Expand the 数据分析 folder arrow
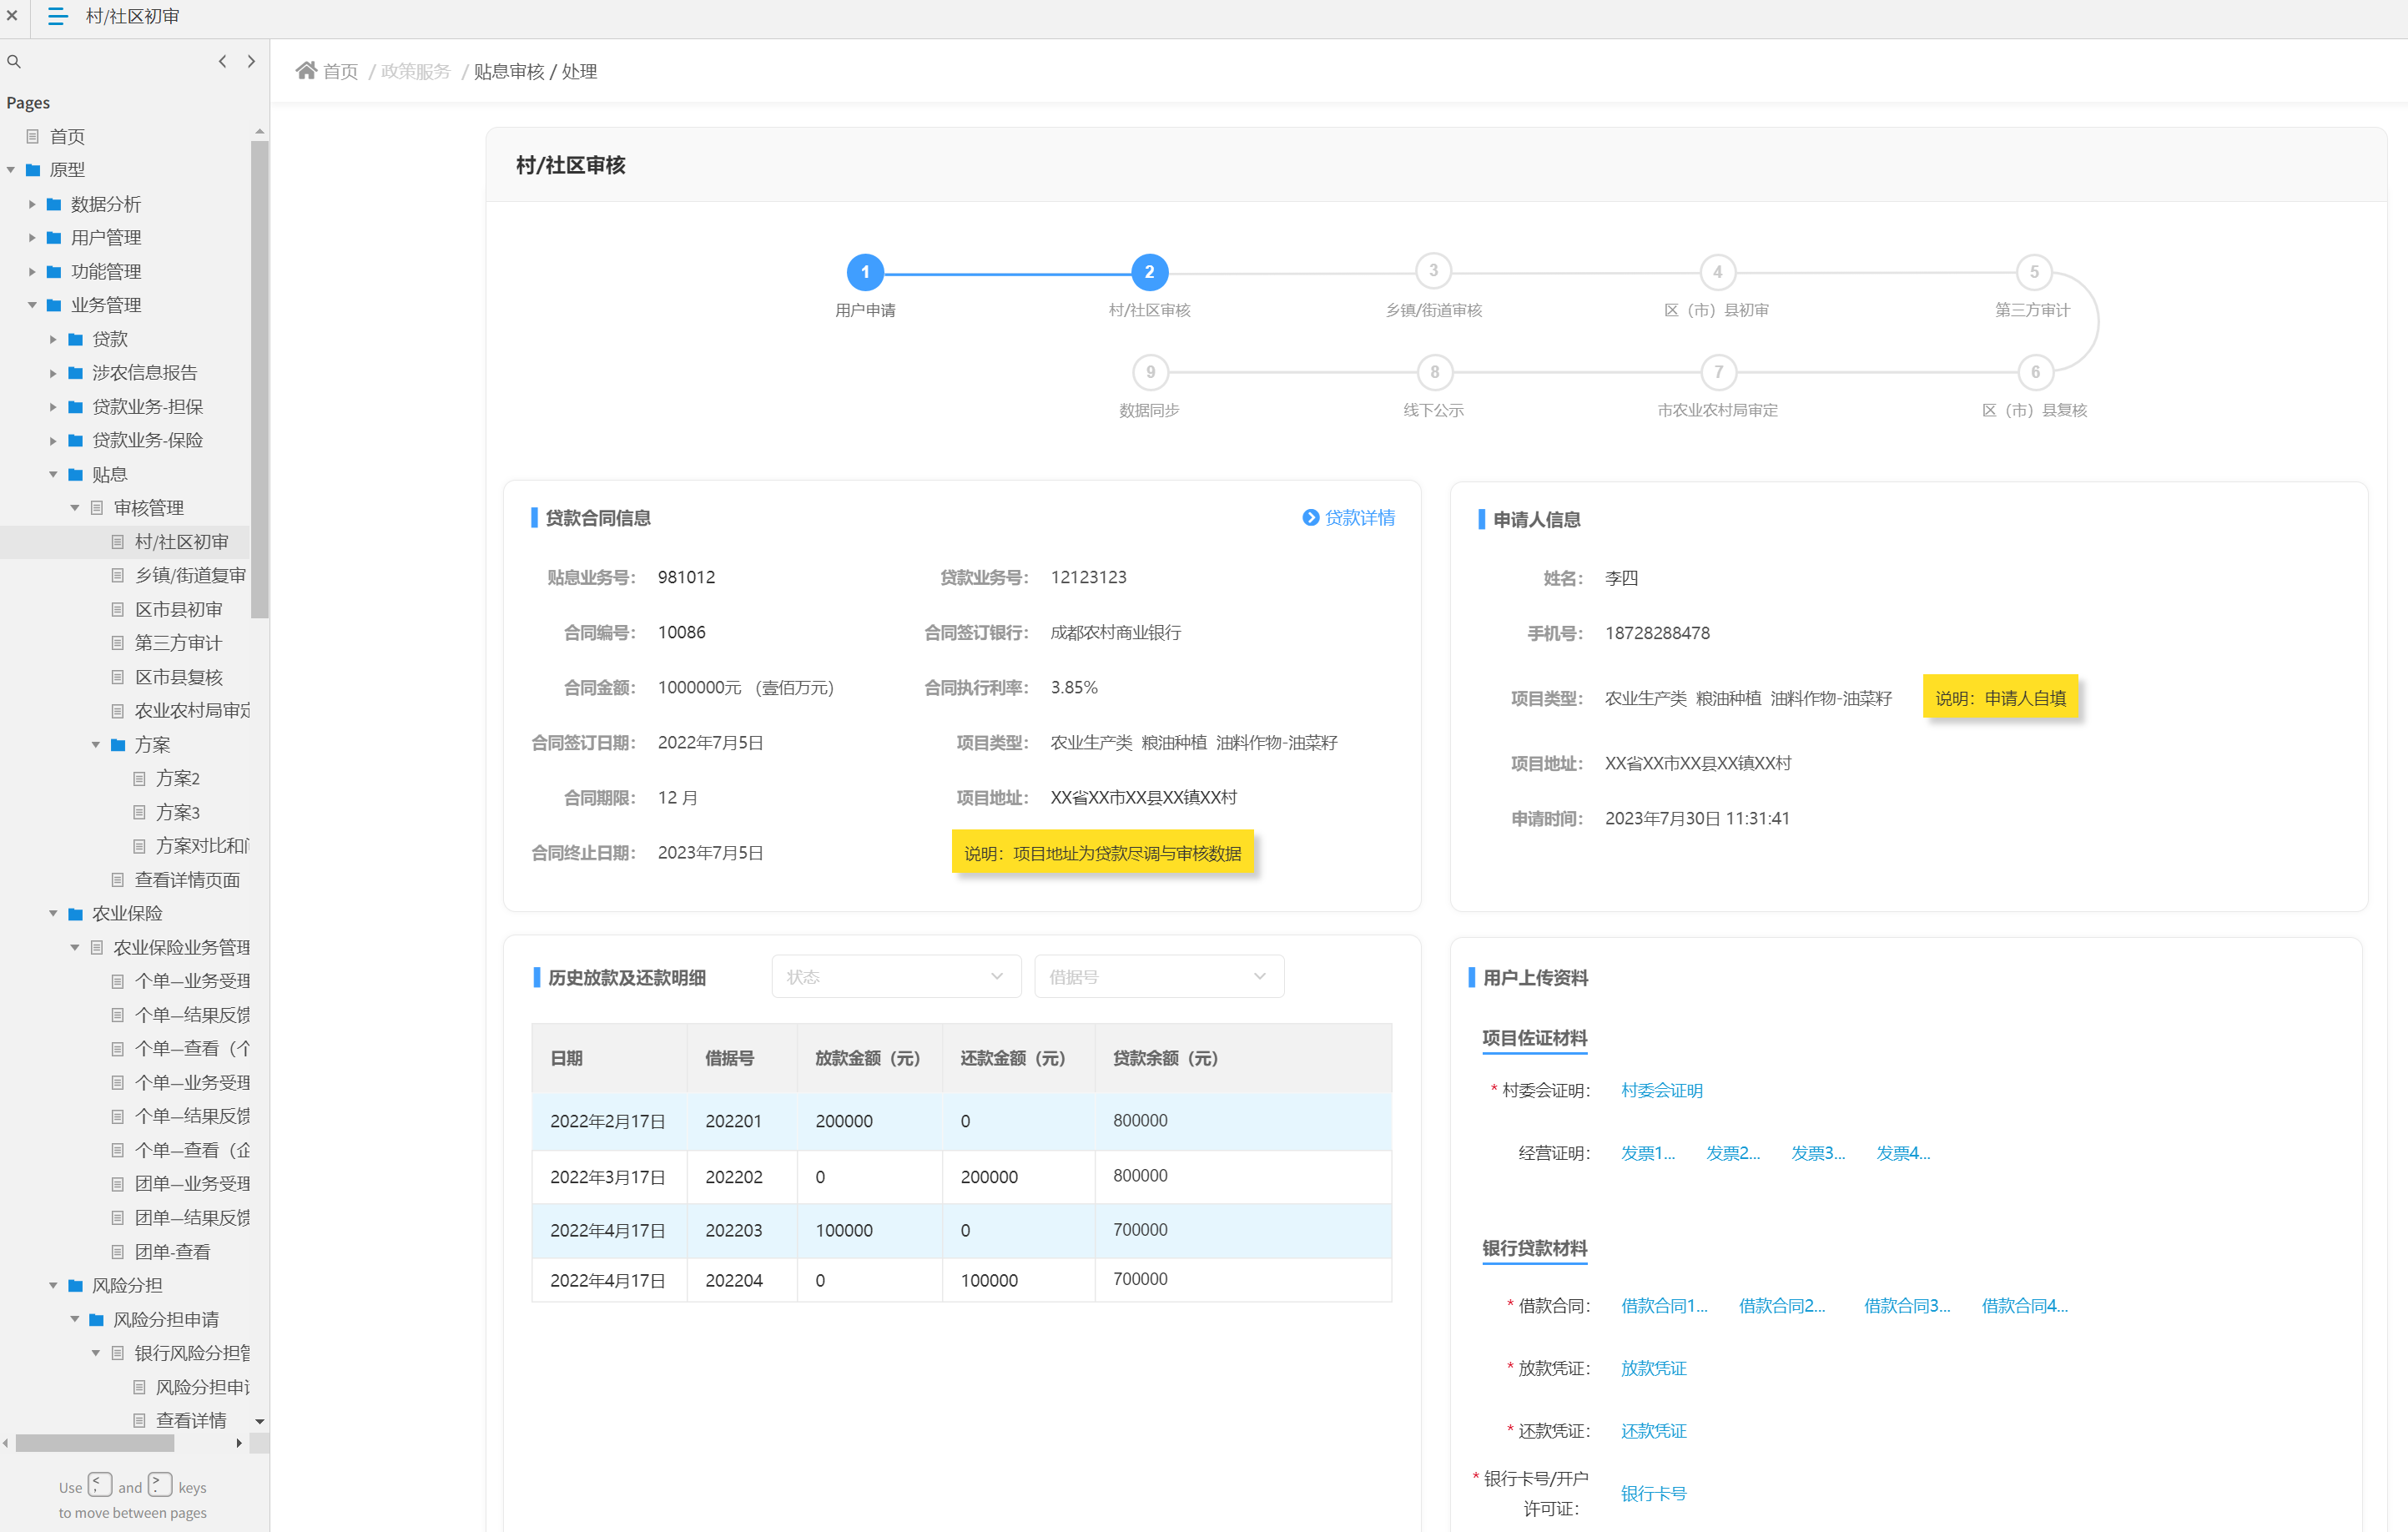Screen dimensions: 2408x1532 32,204
